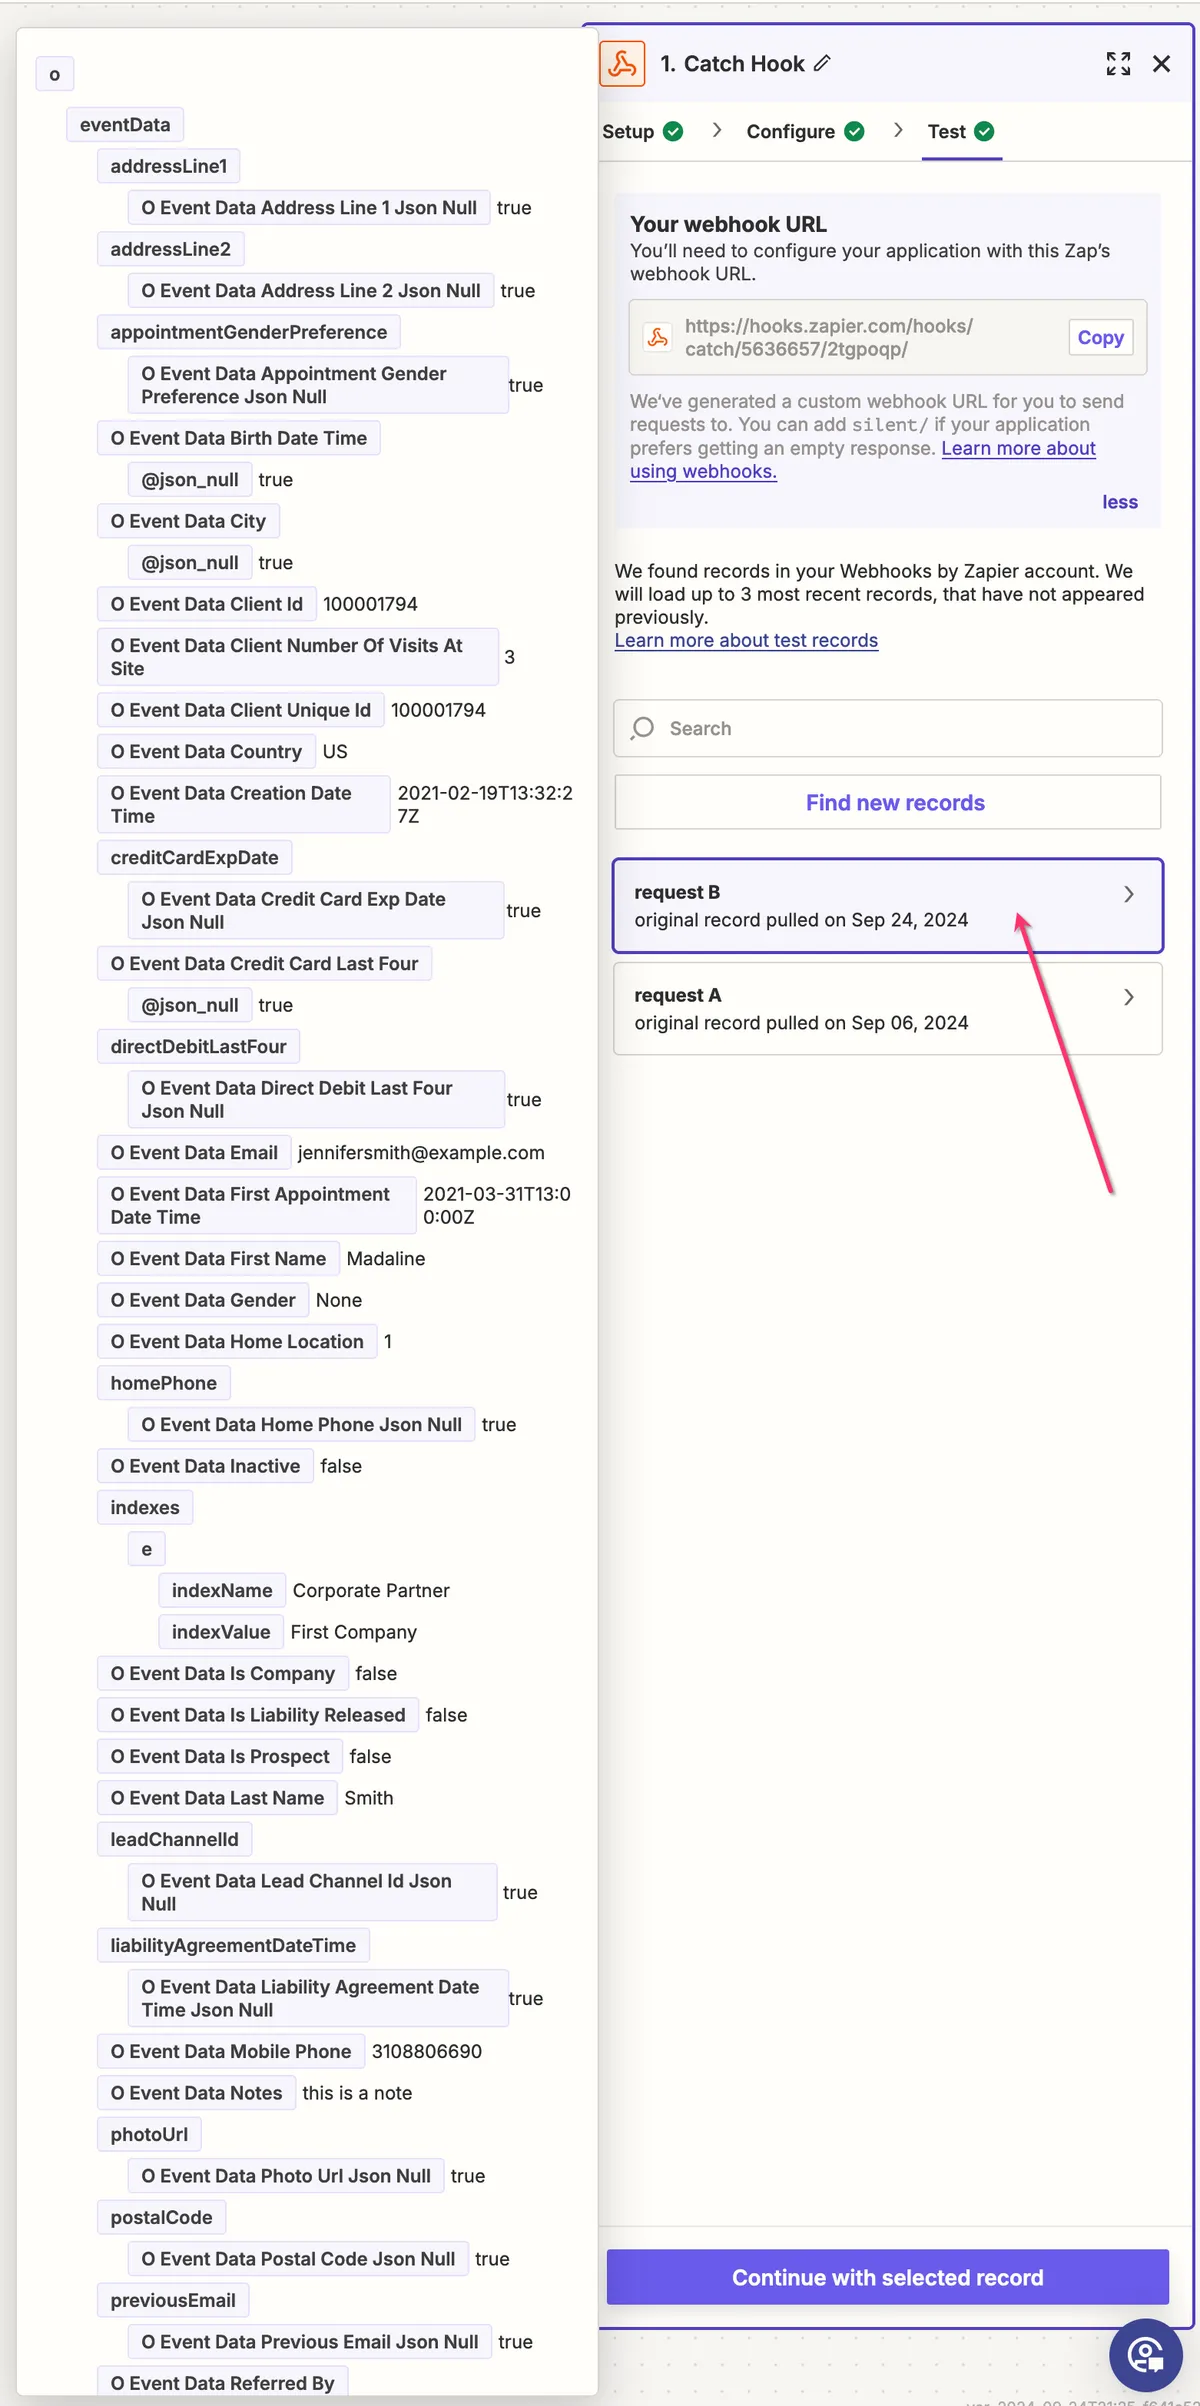Open the Test tab

pos(961,132)
